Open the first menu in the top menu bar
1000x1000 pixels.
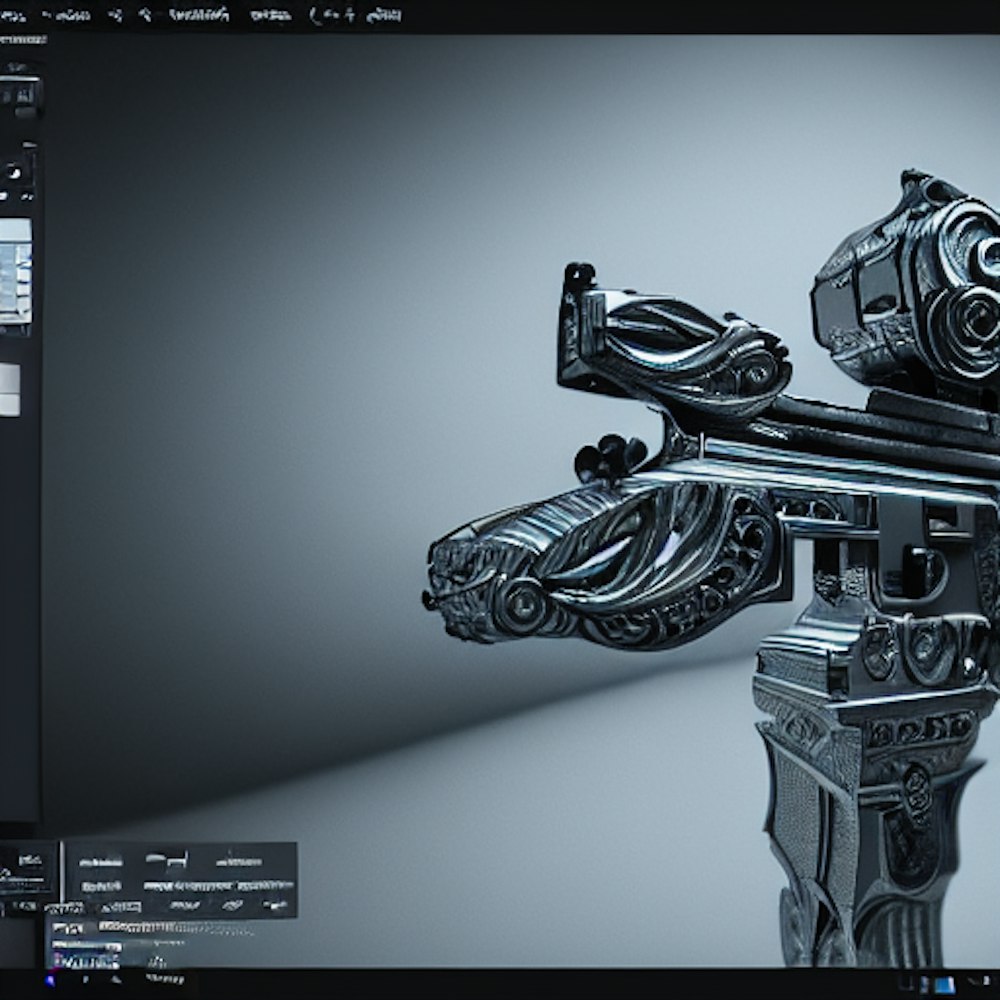14,15
